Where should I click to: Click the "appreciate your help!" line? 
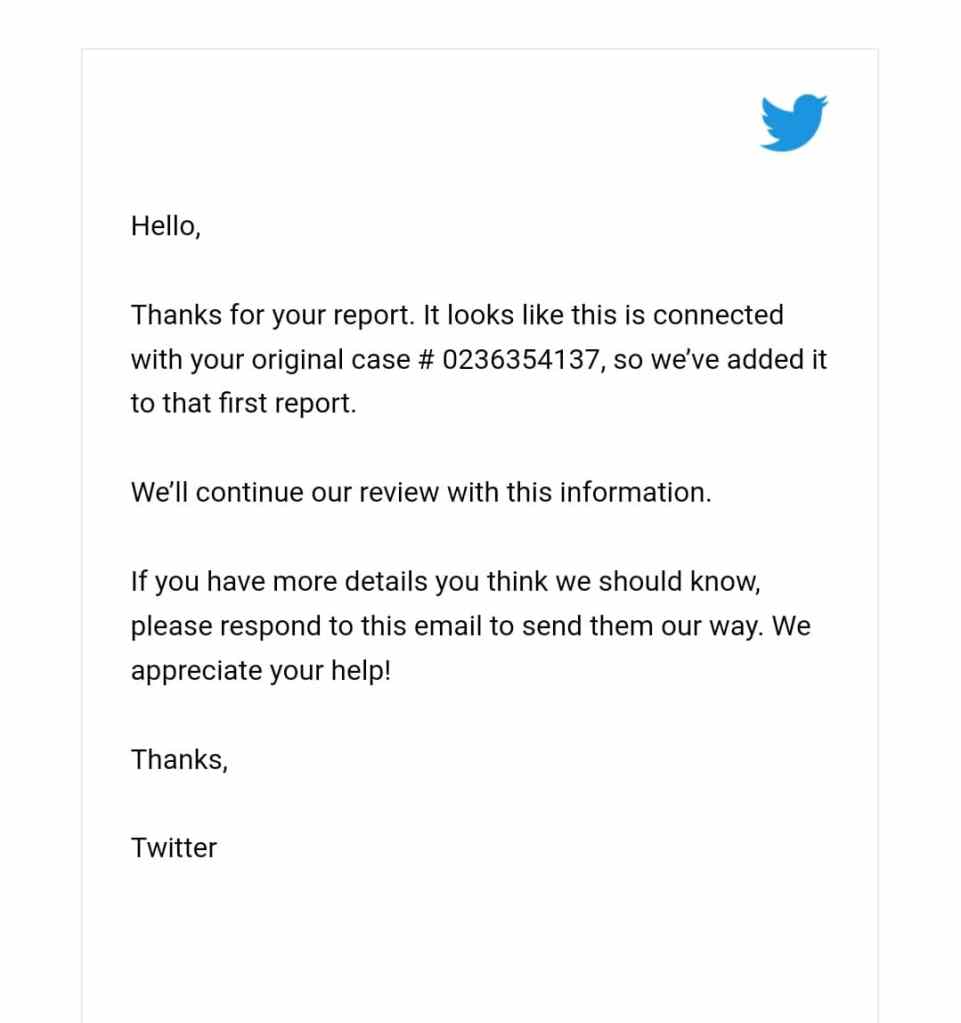(260, 670)
